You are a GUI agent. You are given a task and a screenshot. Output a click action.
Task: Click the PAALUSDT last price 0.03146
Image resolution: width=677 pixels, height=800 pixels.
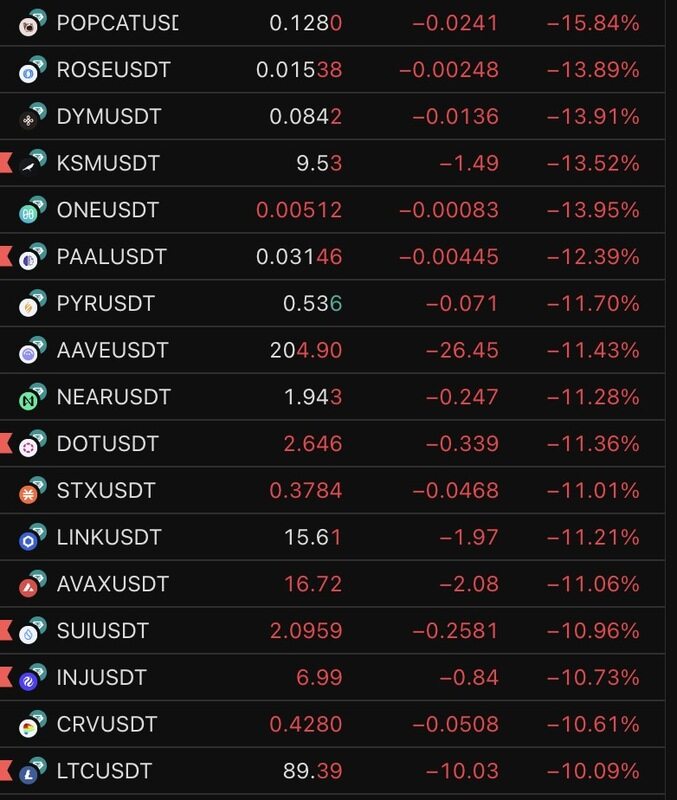tap(299, 257)
